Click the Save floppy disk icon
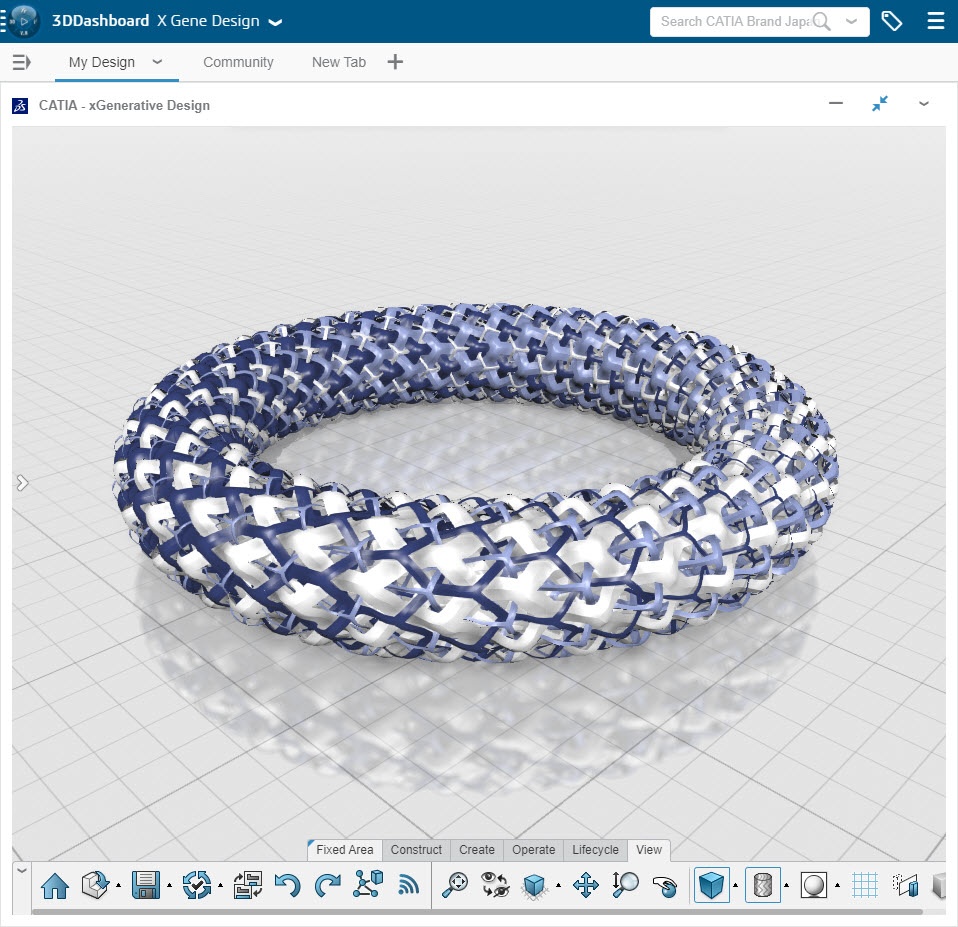This screenshot has height=927, width=958. [146, 885]
